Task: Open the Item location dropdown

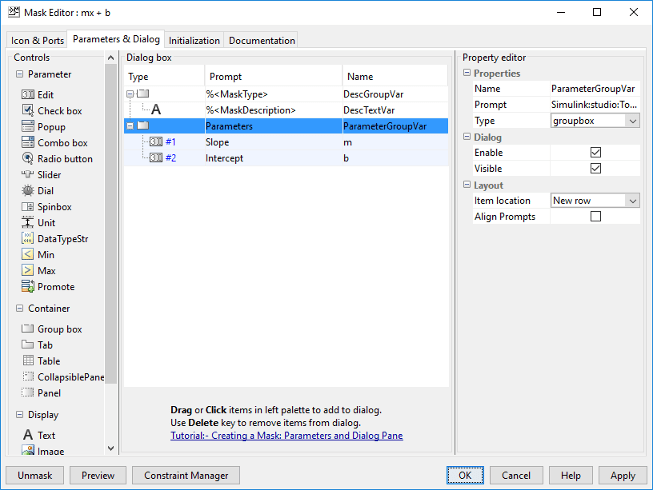Action: (632, 201)
